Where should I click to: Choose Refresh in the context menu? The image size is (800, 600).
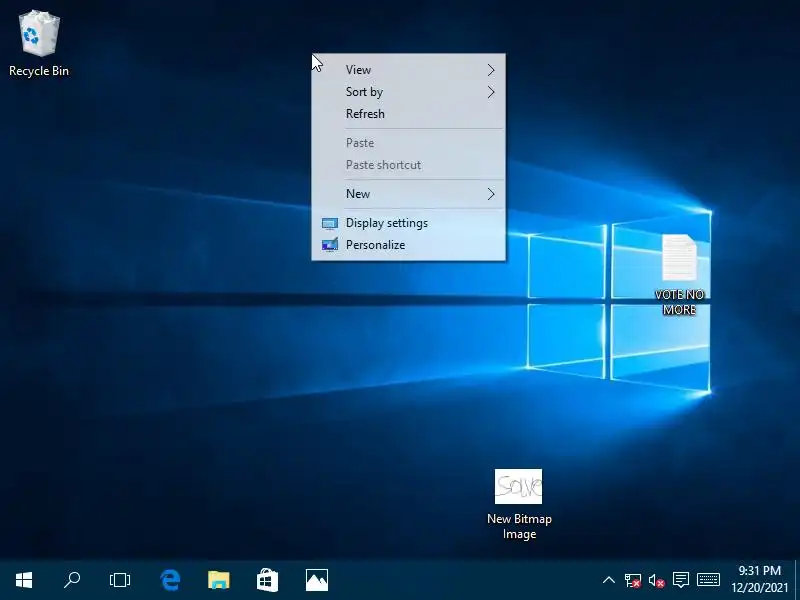click(x=409, y=114)
